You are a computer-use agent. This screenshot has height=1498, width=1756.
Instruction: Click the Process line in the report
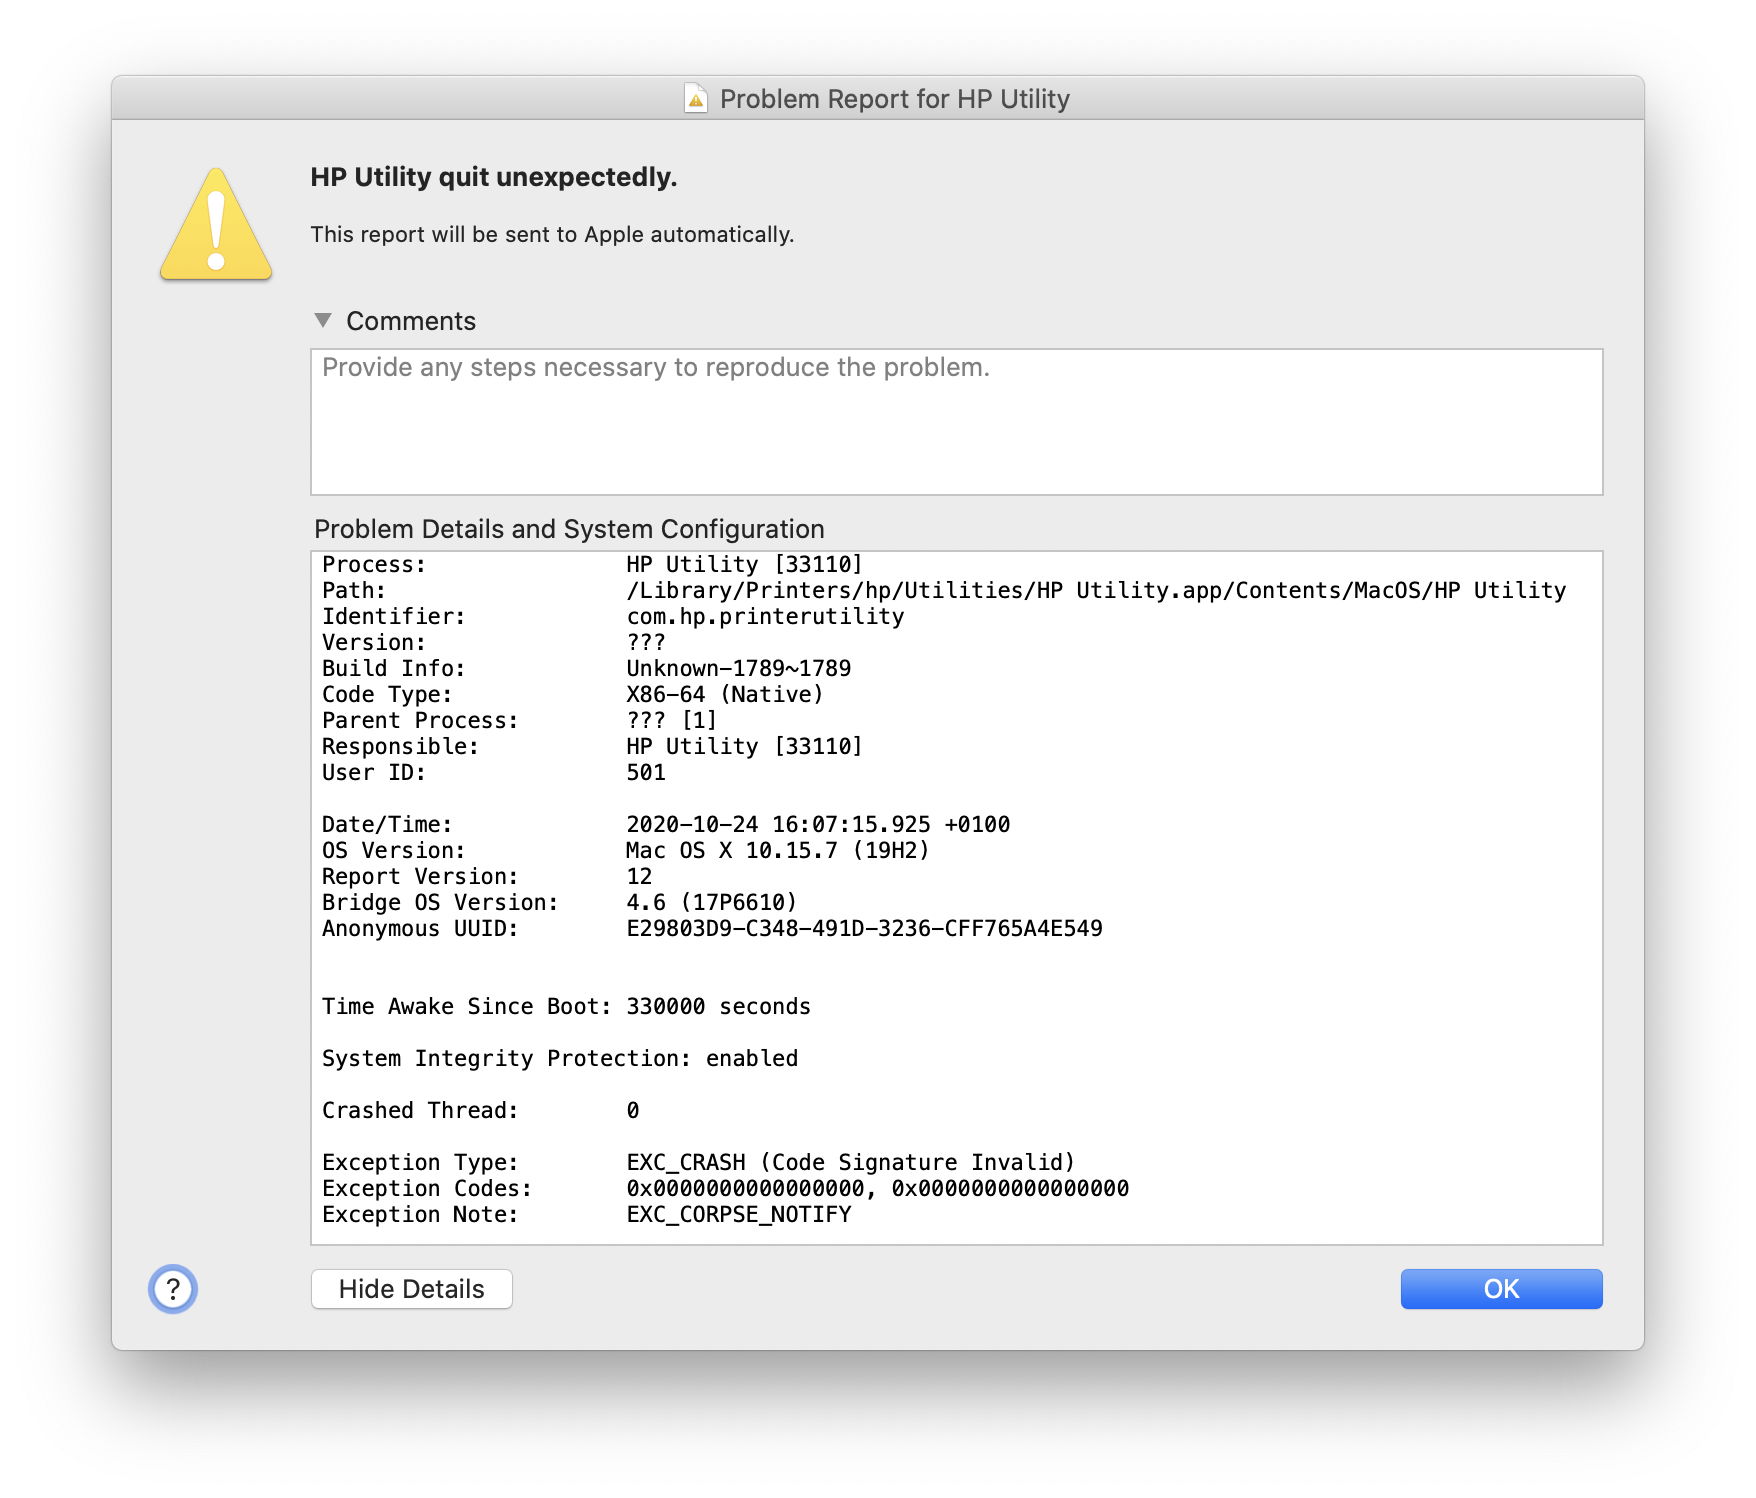591,565
